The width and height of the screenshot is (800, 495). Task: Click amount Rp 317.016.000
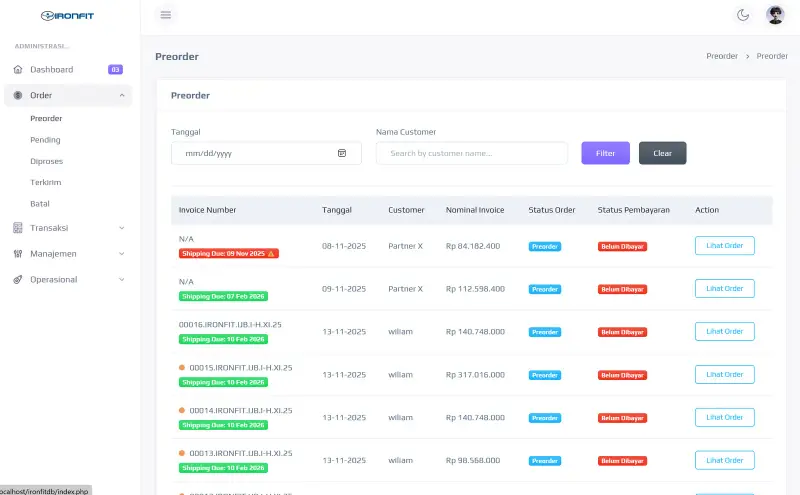coord(475,375)
